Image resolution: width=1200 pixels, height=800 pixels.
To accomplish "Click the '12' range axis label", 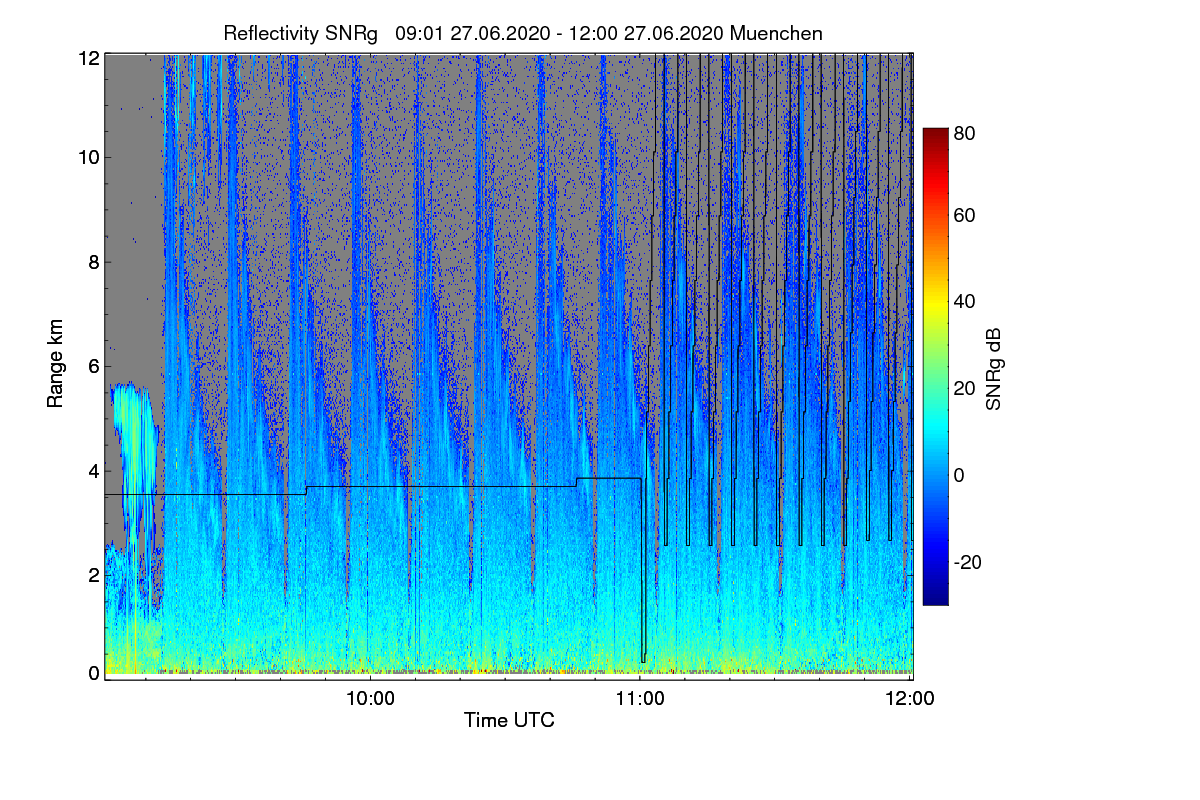I will [x=89, y=58].
